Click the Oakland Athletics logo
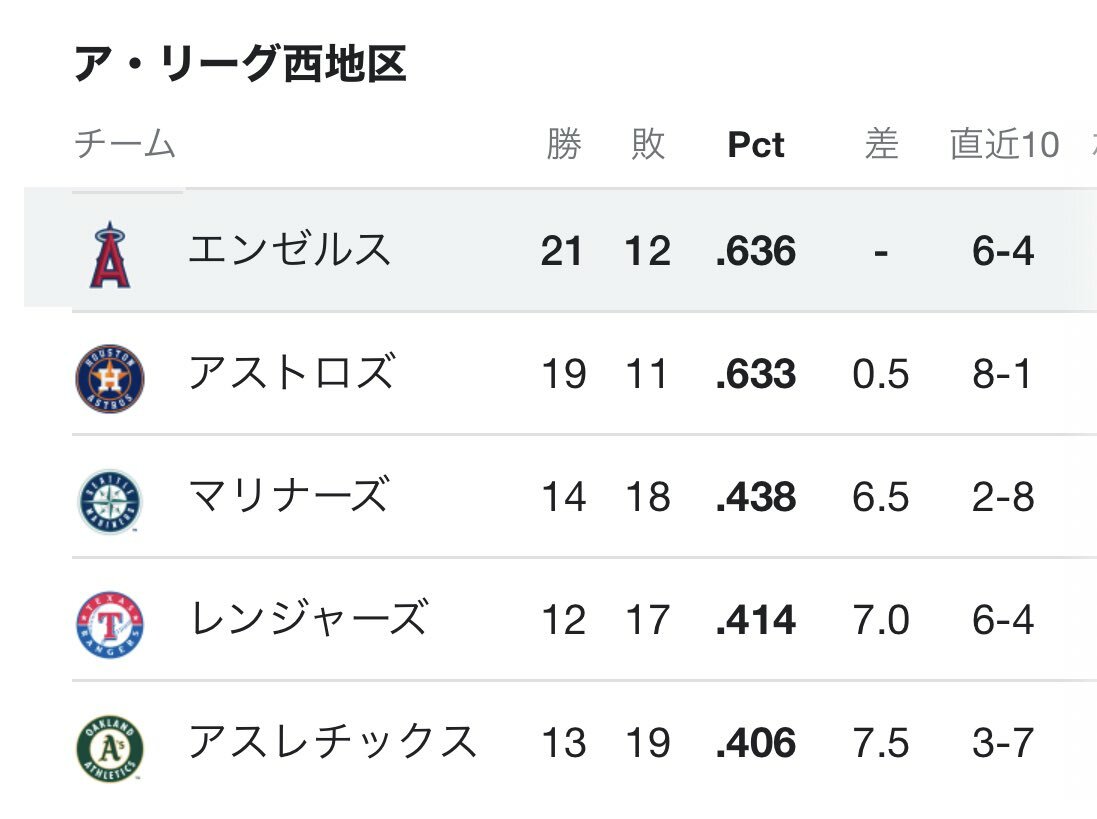1097x819 pixels. 110,748
